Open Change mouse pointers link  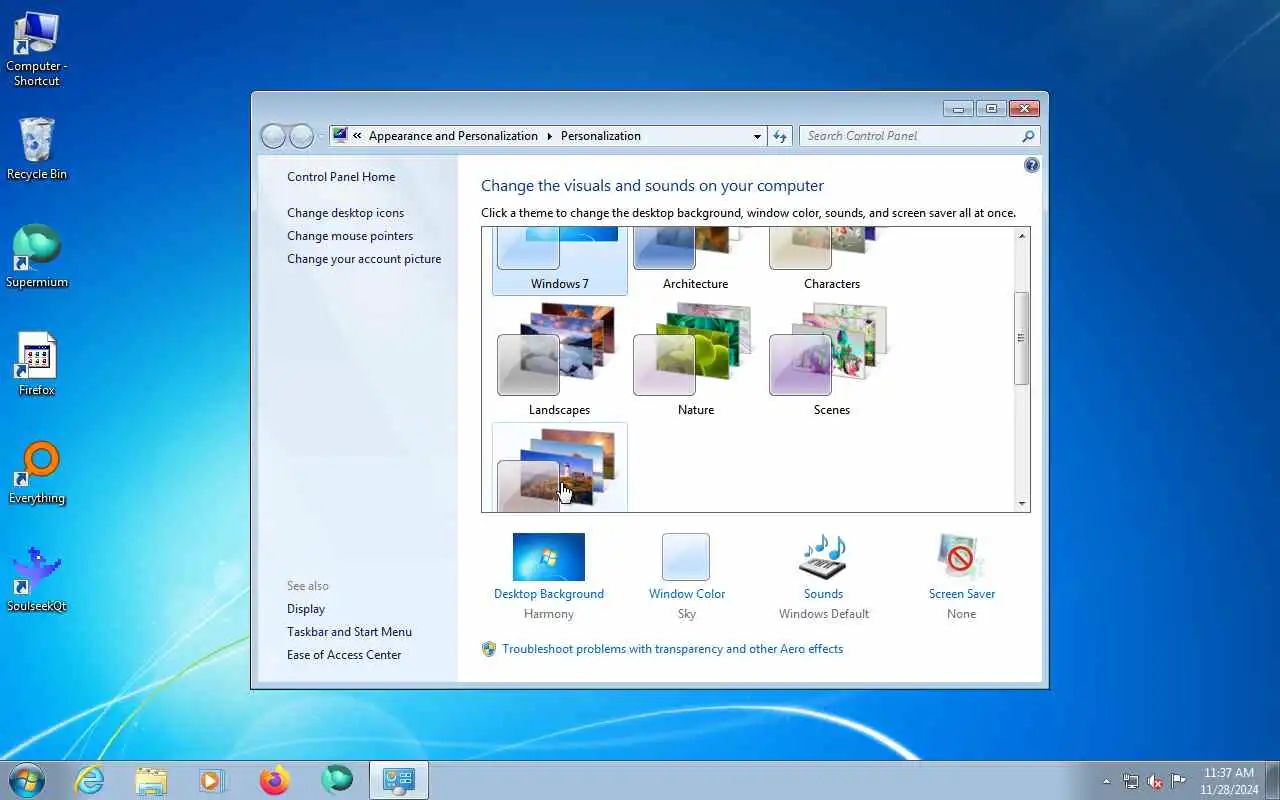350,236
